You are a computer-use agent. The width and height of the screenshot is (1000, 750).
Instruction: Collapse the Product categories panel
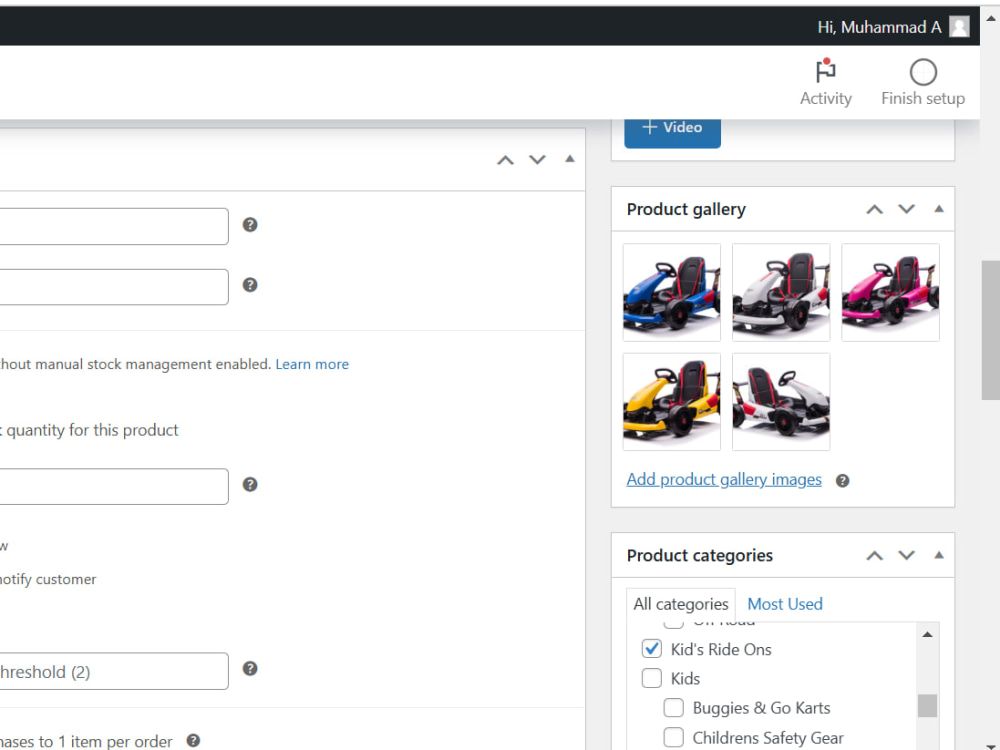[939, 555]
